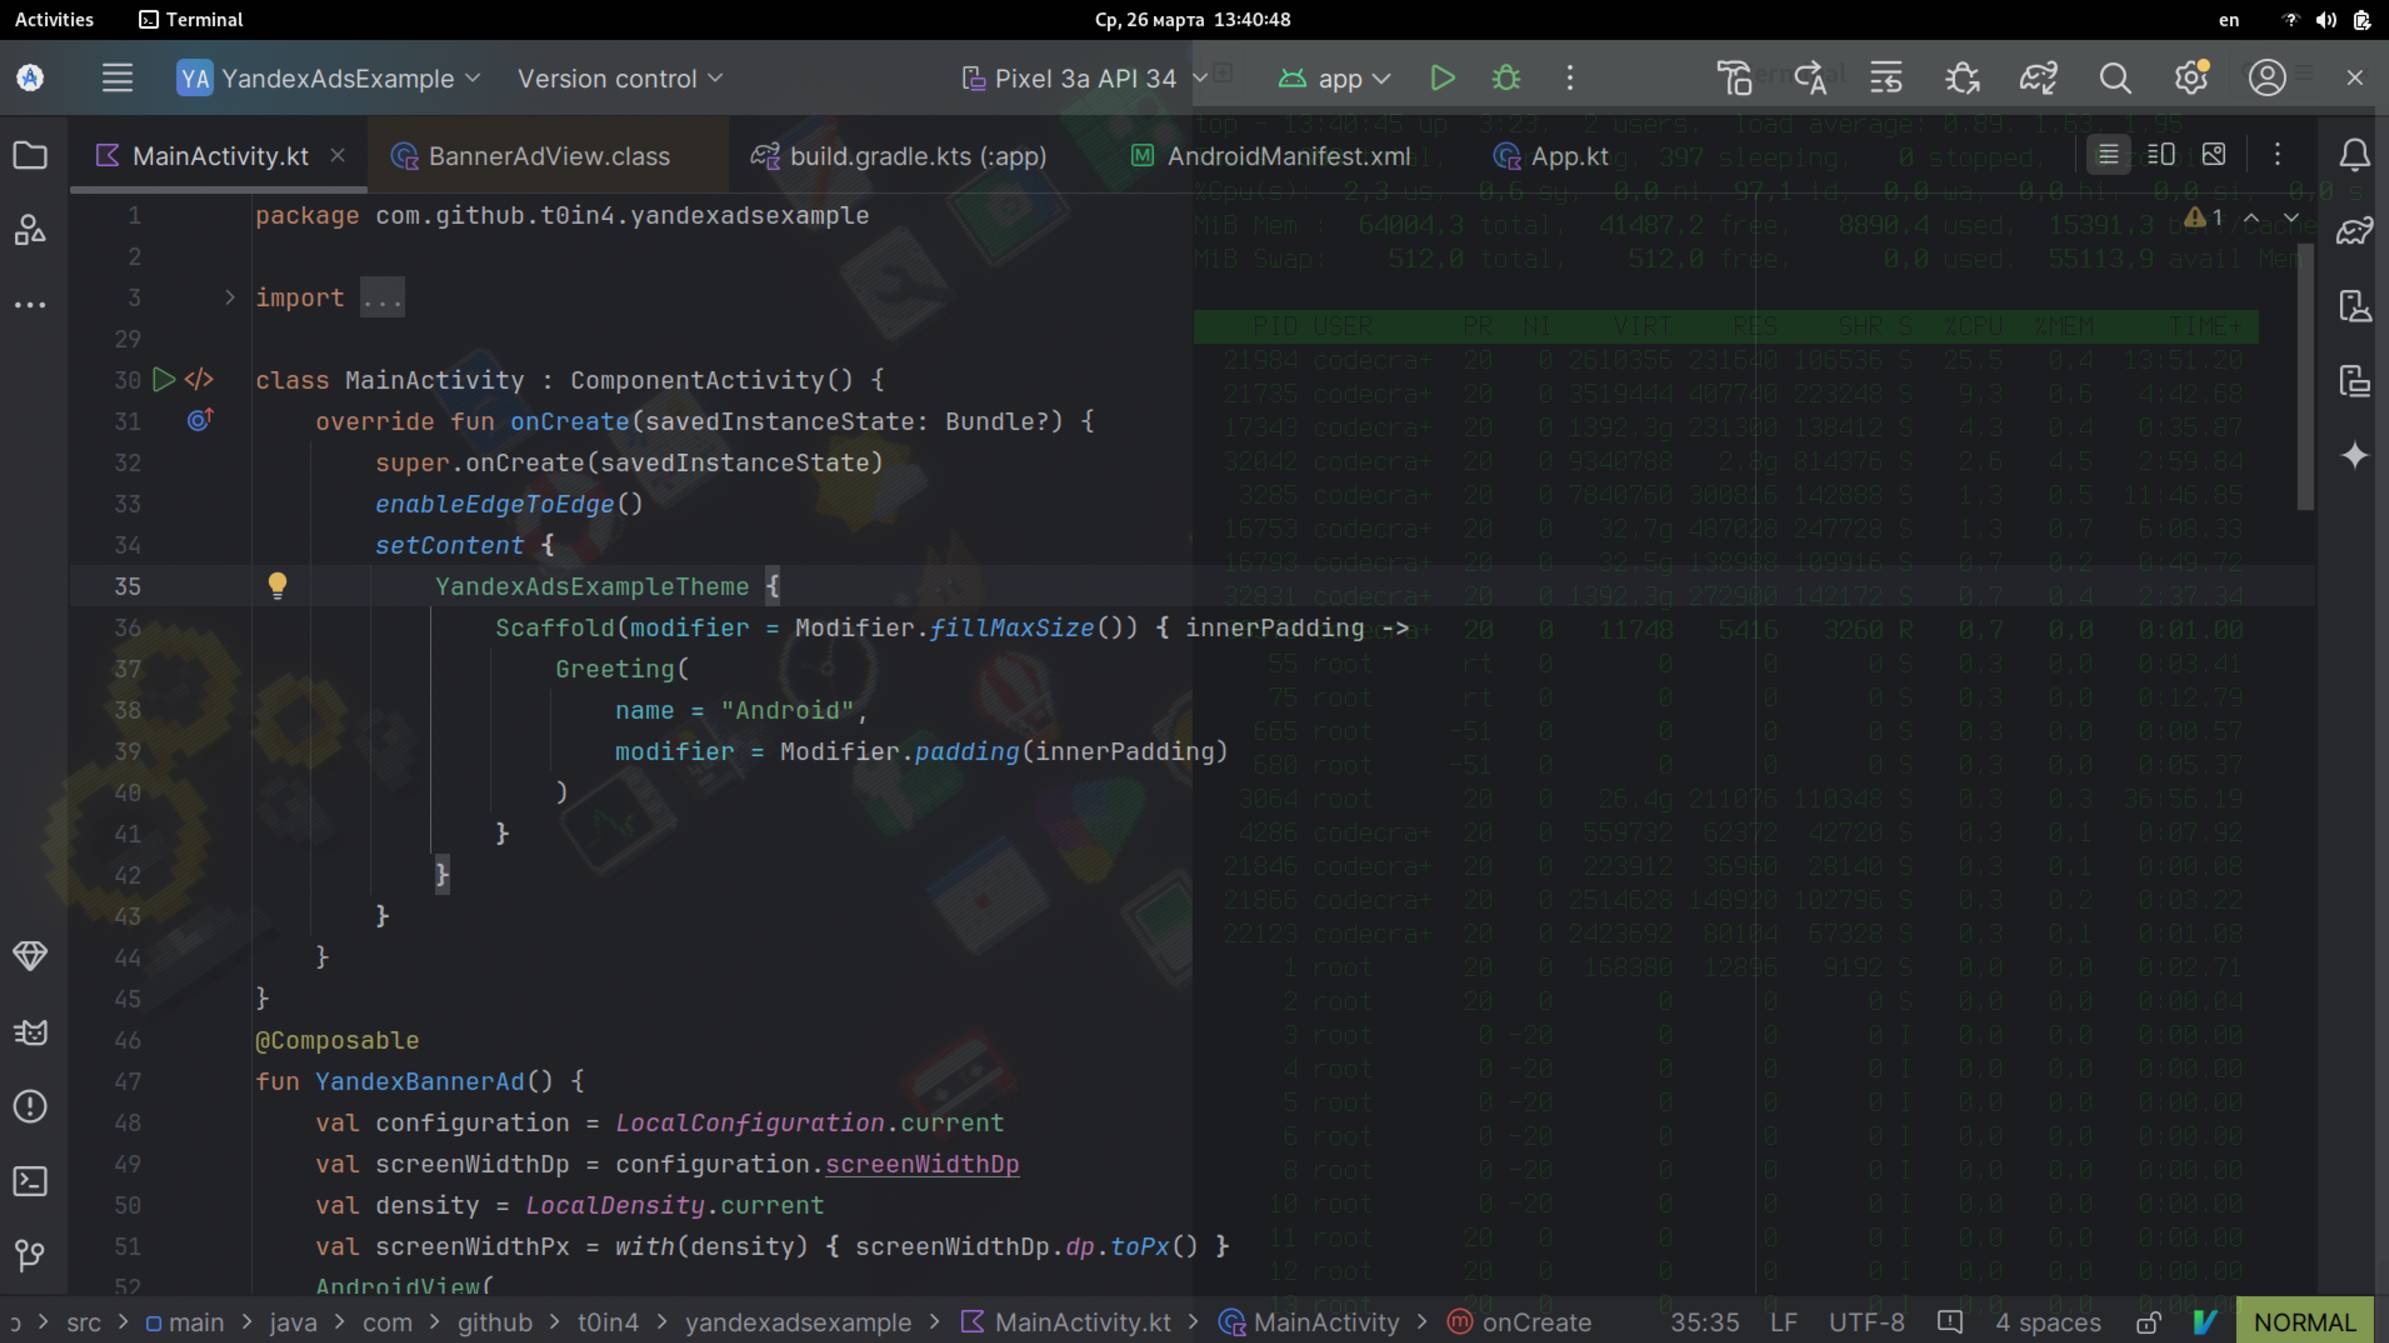Open caret position 35:35 go-to-line
This screenshot has height=1343, width=2389.
pyautogui.click(x=1705, y=1322)
